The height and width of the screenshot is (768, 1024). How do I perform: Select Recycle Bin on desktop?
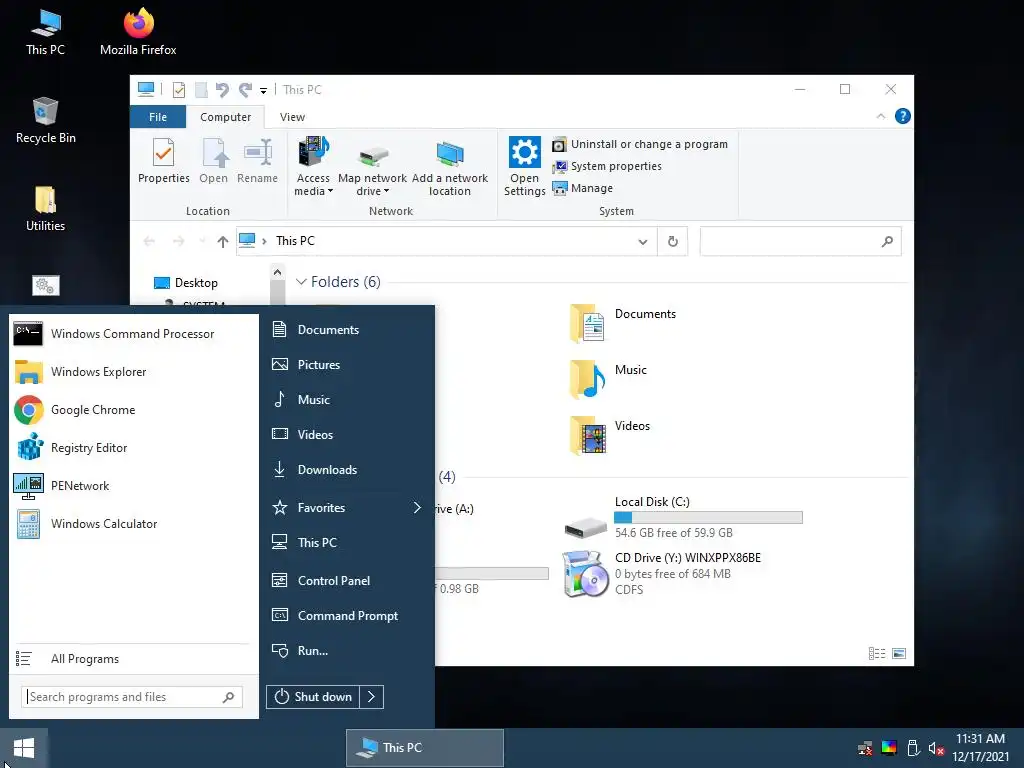tap(46, 120)
